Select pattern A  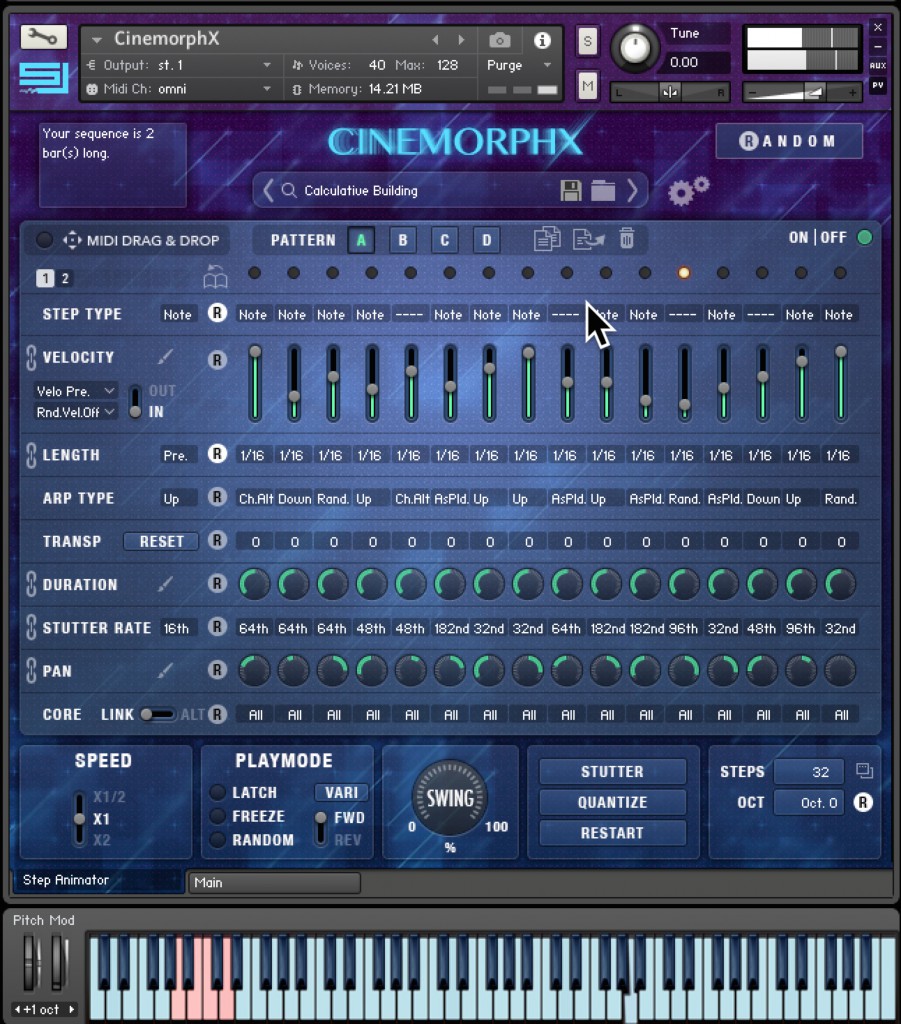coord(361,240)
